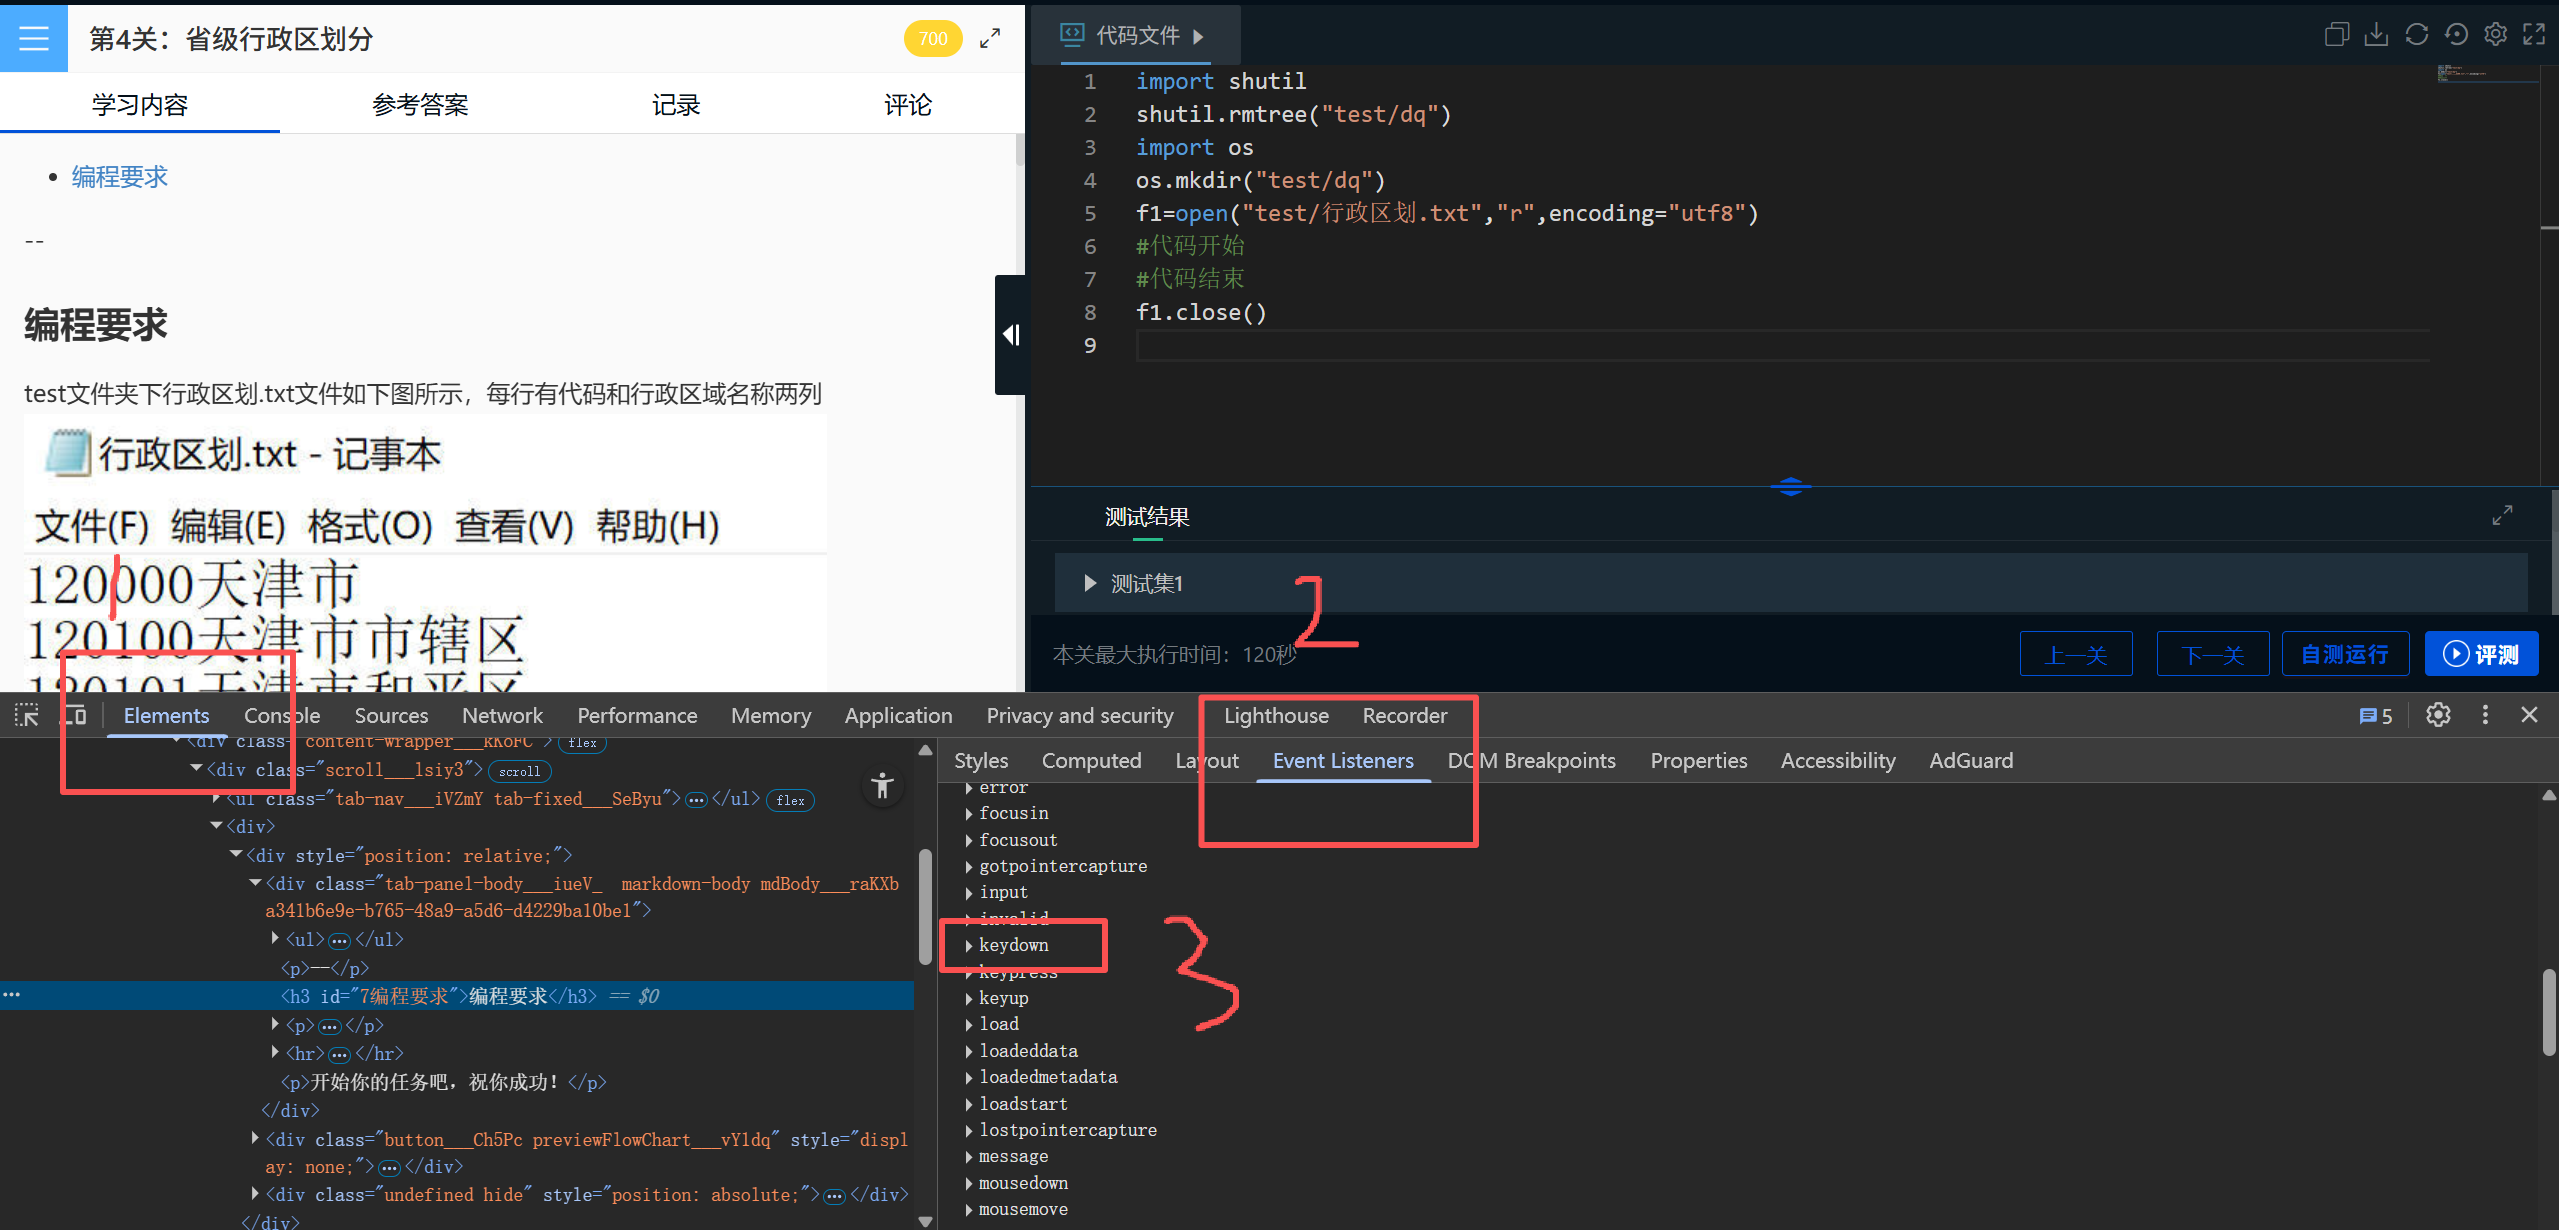The image size is (2559, 1230).
Task: Open the Network tab in DevTools
Action: pyautogui.click(x=502, y=716)
